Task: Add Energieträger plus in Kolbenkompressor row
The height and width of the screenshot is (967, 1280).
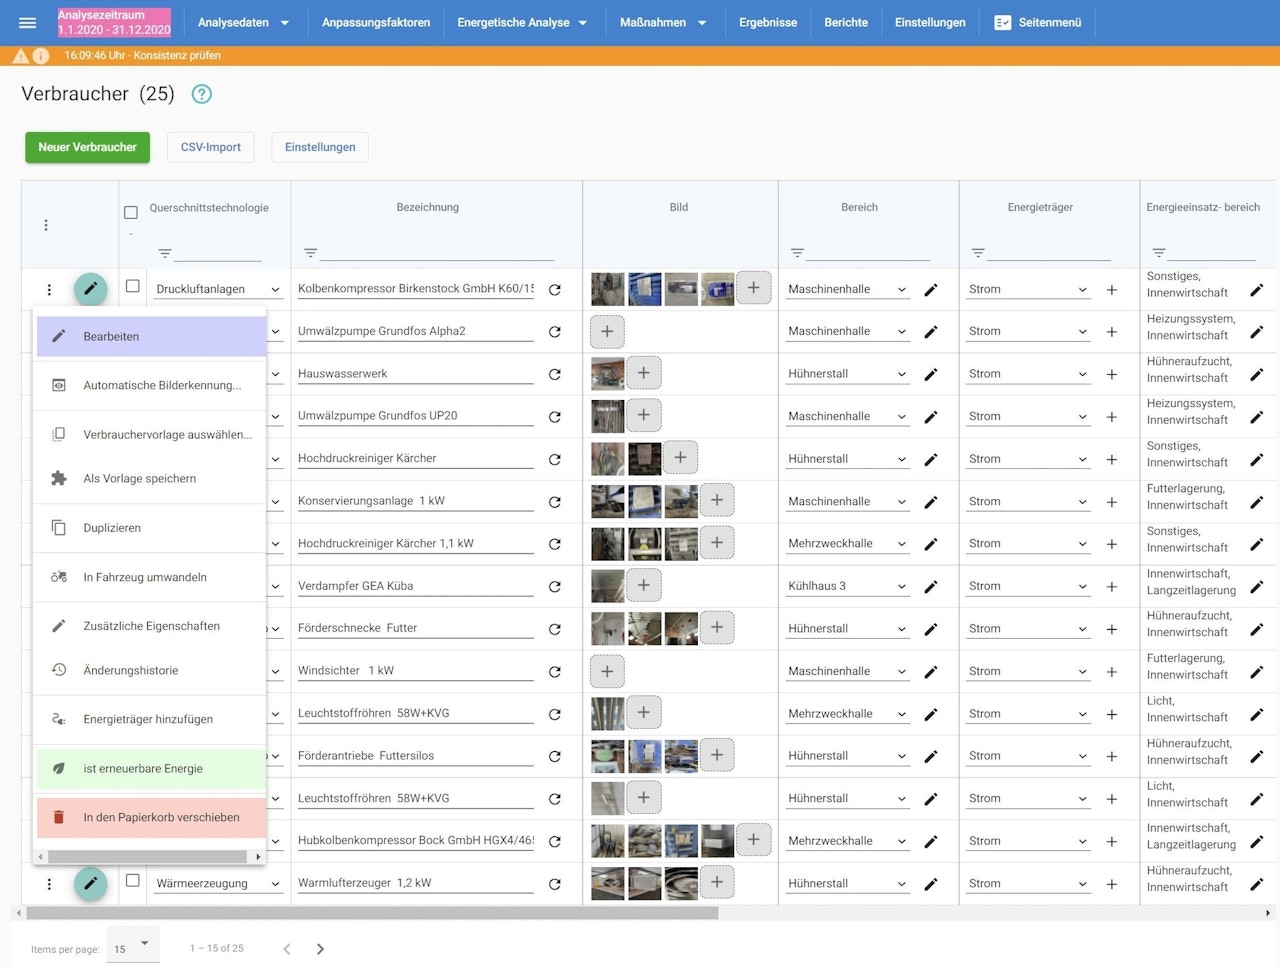Action: coord(1111,290)
